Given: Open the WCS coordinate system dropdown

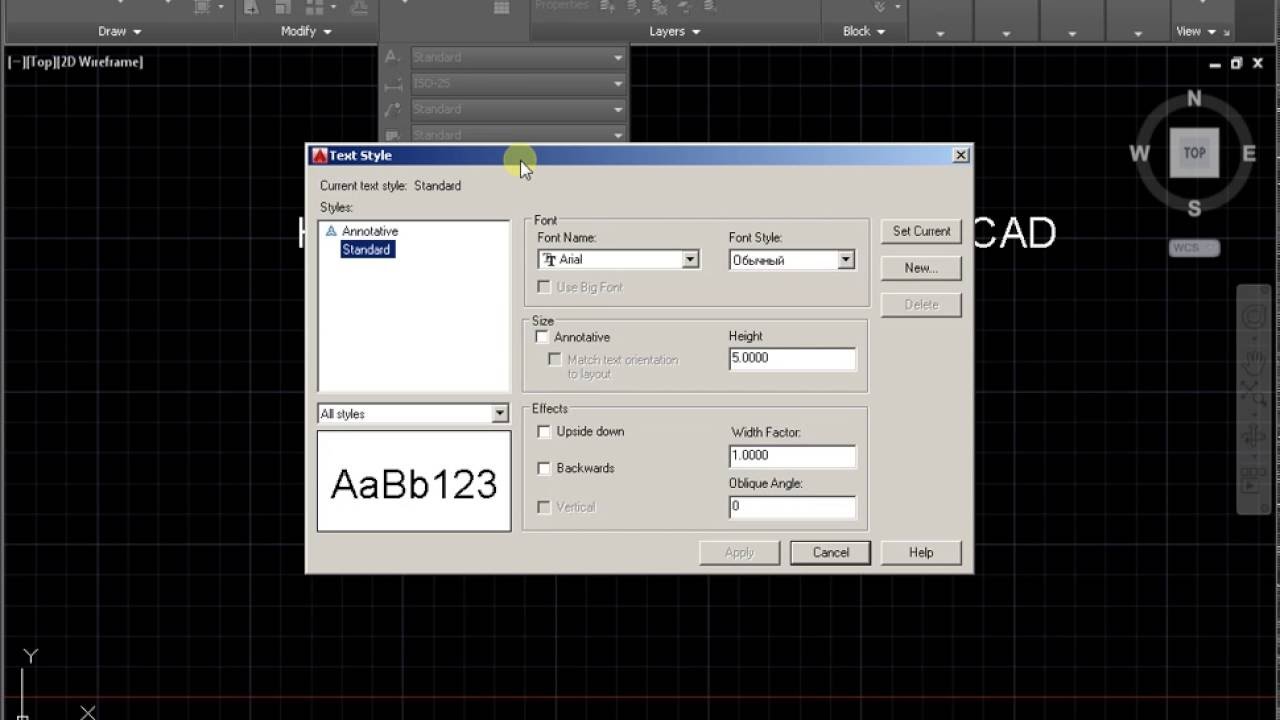Looking at the screenshot, I should tap(1195, 248).
